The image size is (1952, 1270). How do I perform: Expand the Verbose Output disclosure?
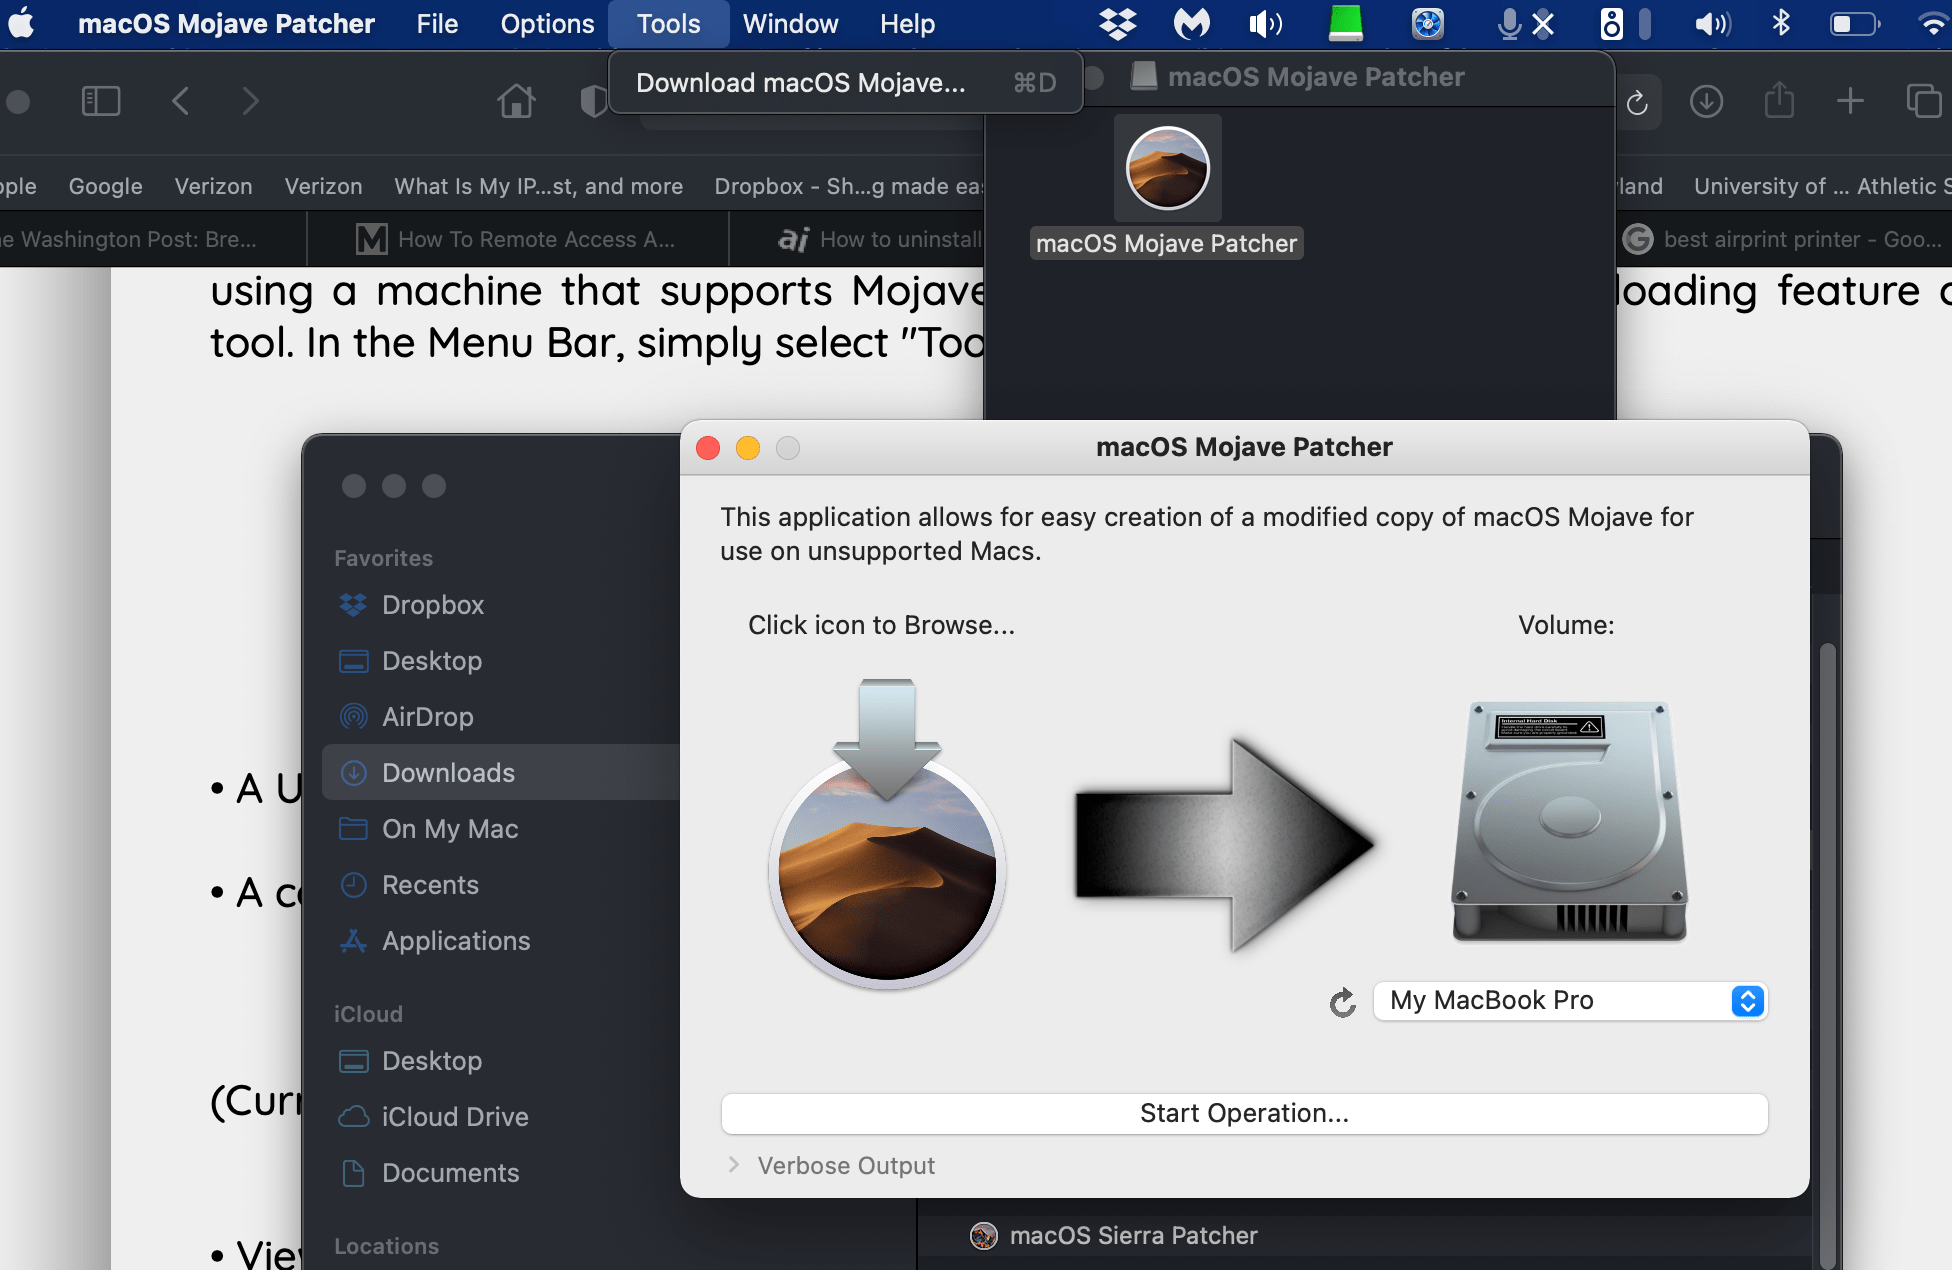coord(734,1165)
